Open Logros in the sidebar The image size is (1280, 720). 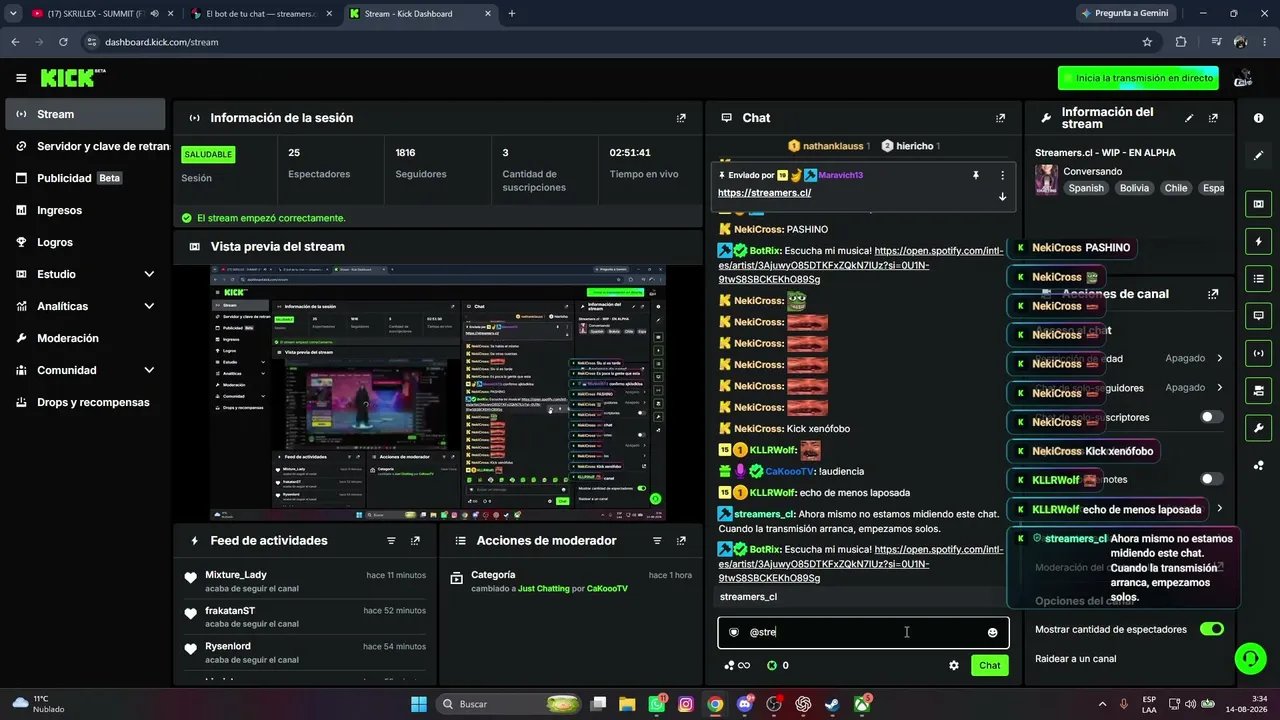[x=85, y=242]
